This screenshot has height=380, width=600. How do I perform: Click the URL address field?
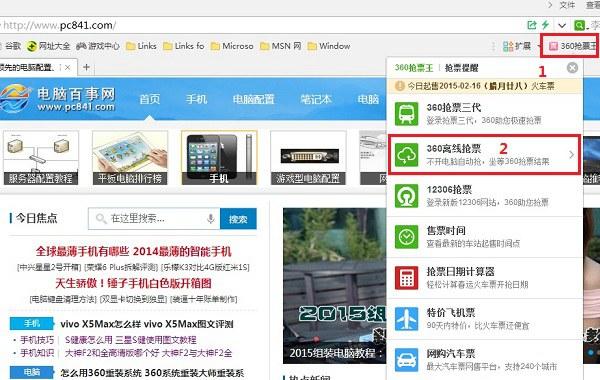[260, 25]
